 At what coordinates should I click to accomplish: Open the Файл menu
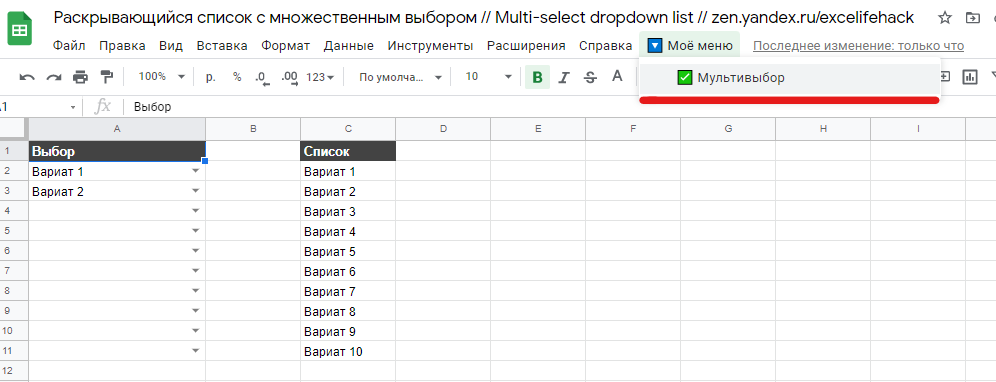(x=69, y=46)
